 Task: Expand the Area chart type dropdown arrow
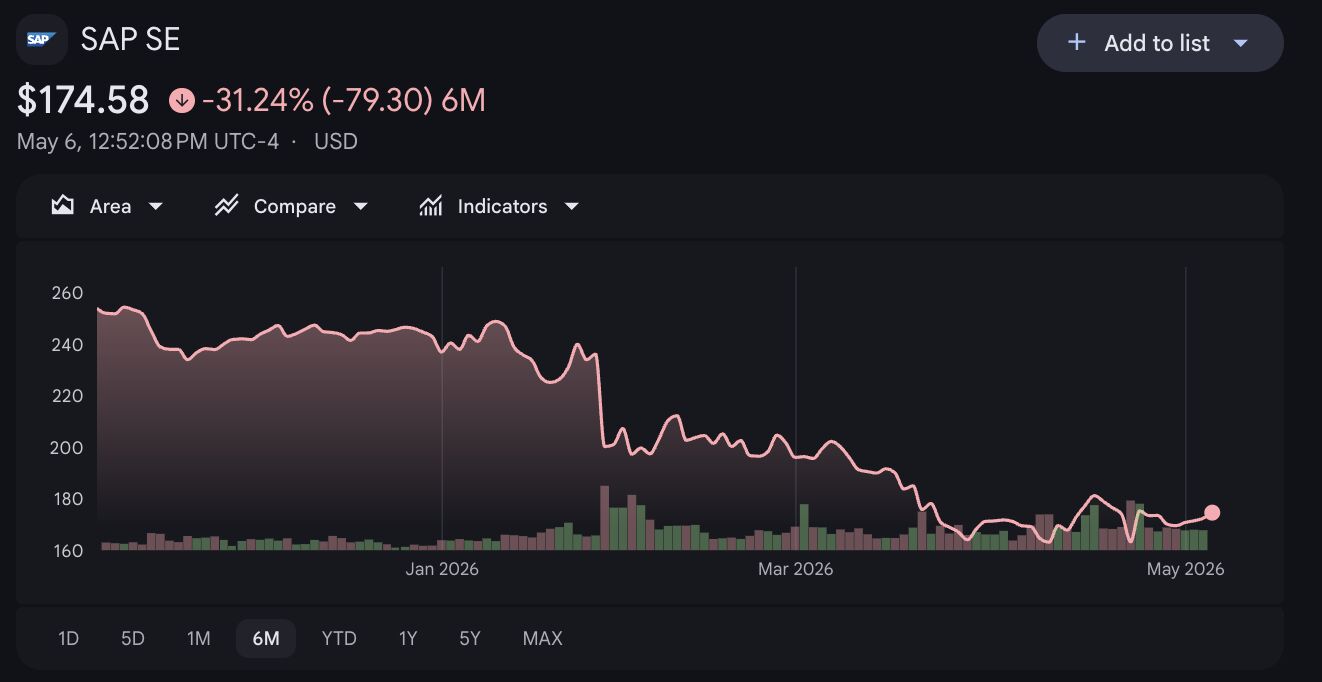155,206
